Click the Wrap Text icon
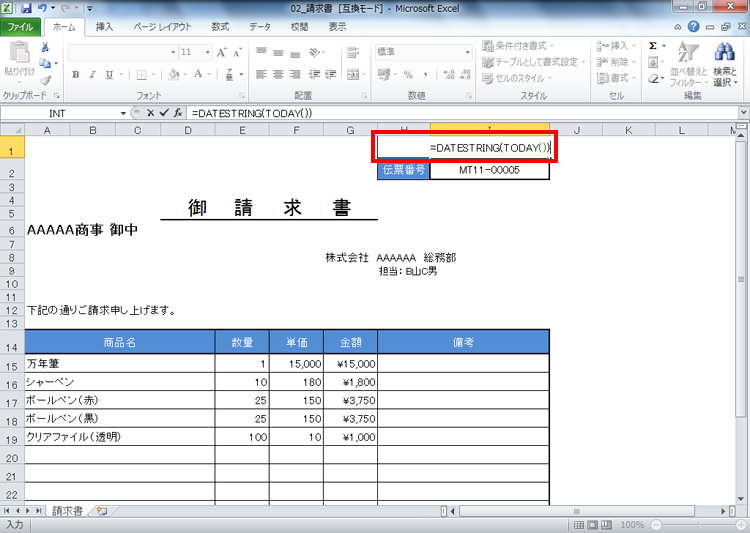This screenshot has width=750, height=533. (353, 52)
